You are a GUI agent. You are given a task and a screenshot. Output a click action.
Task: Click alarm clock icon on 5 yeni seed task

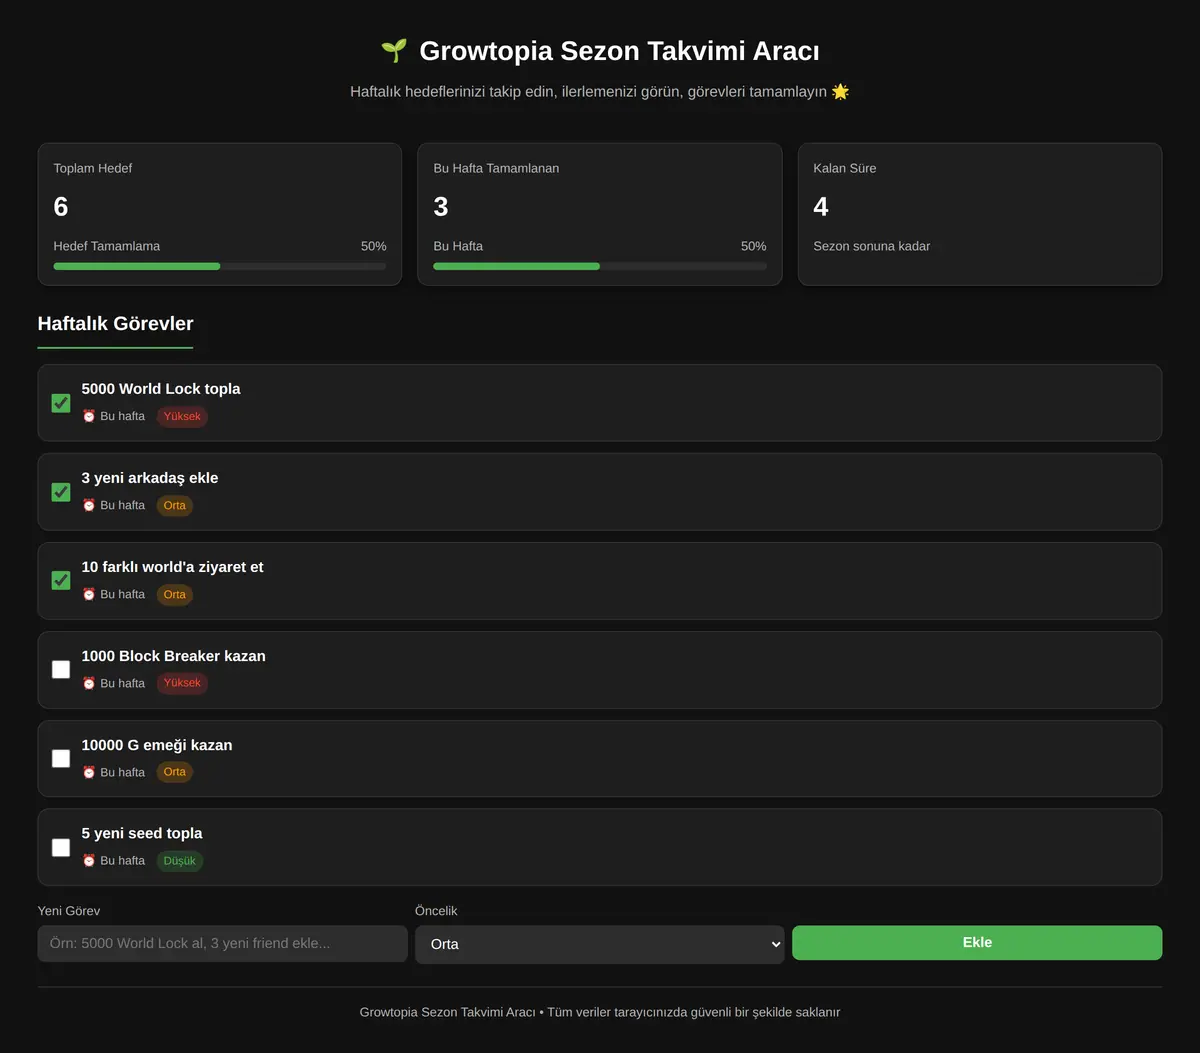pos(89,860)
